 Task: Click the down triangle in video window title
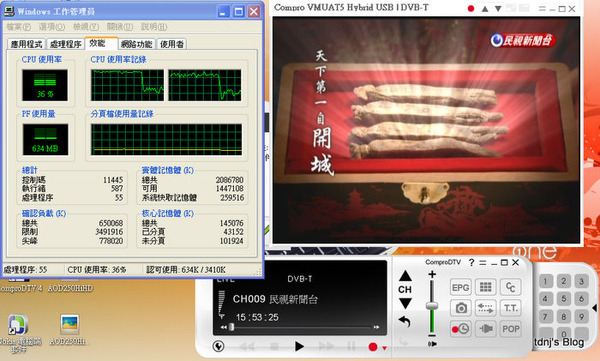[x=498, y=8]
